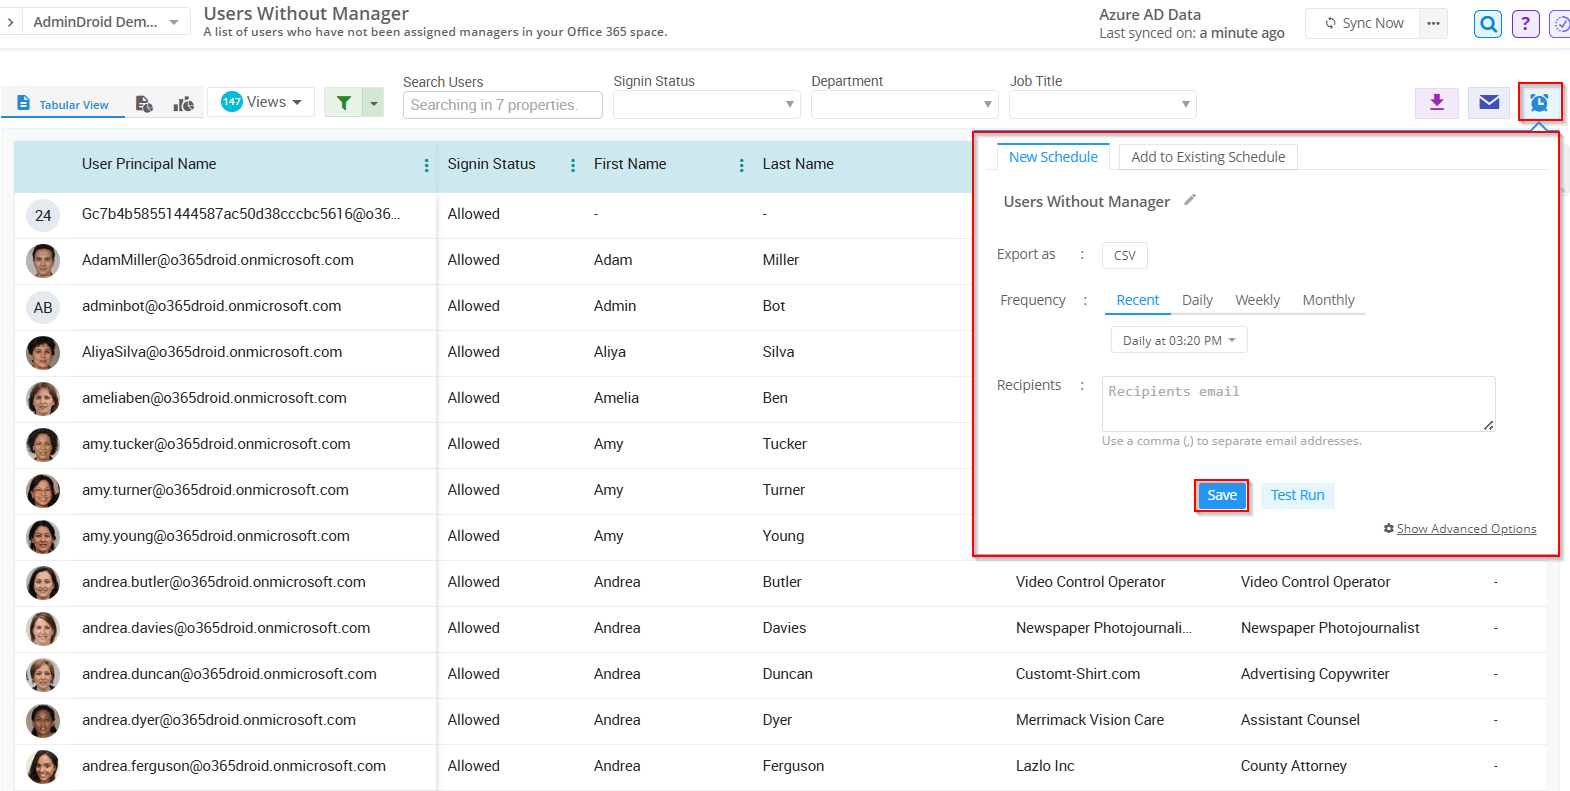Click the County Attorney cell

(1294, 766)
